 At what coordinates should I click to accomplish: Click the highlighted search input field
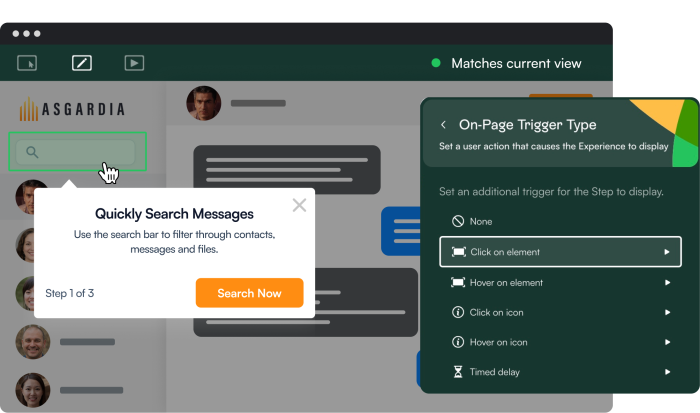[75, 152]
